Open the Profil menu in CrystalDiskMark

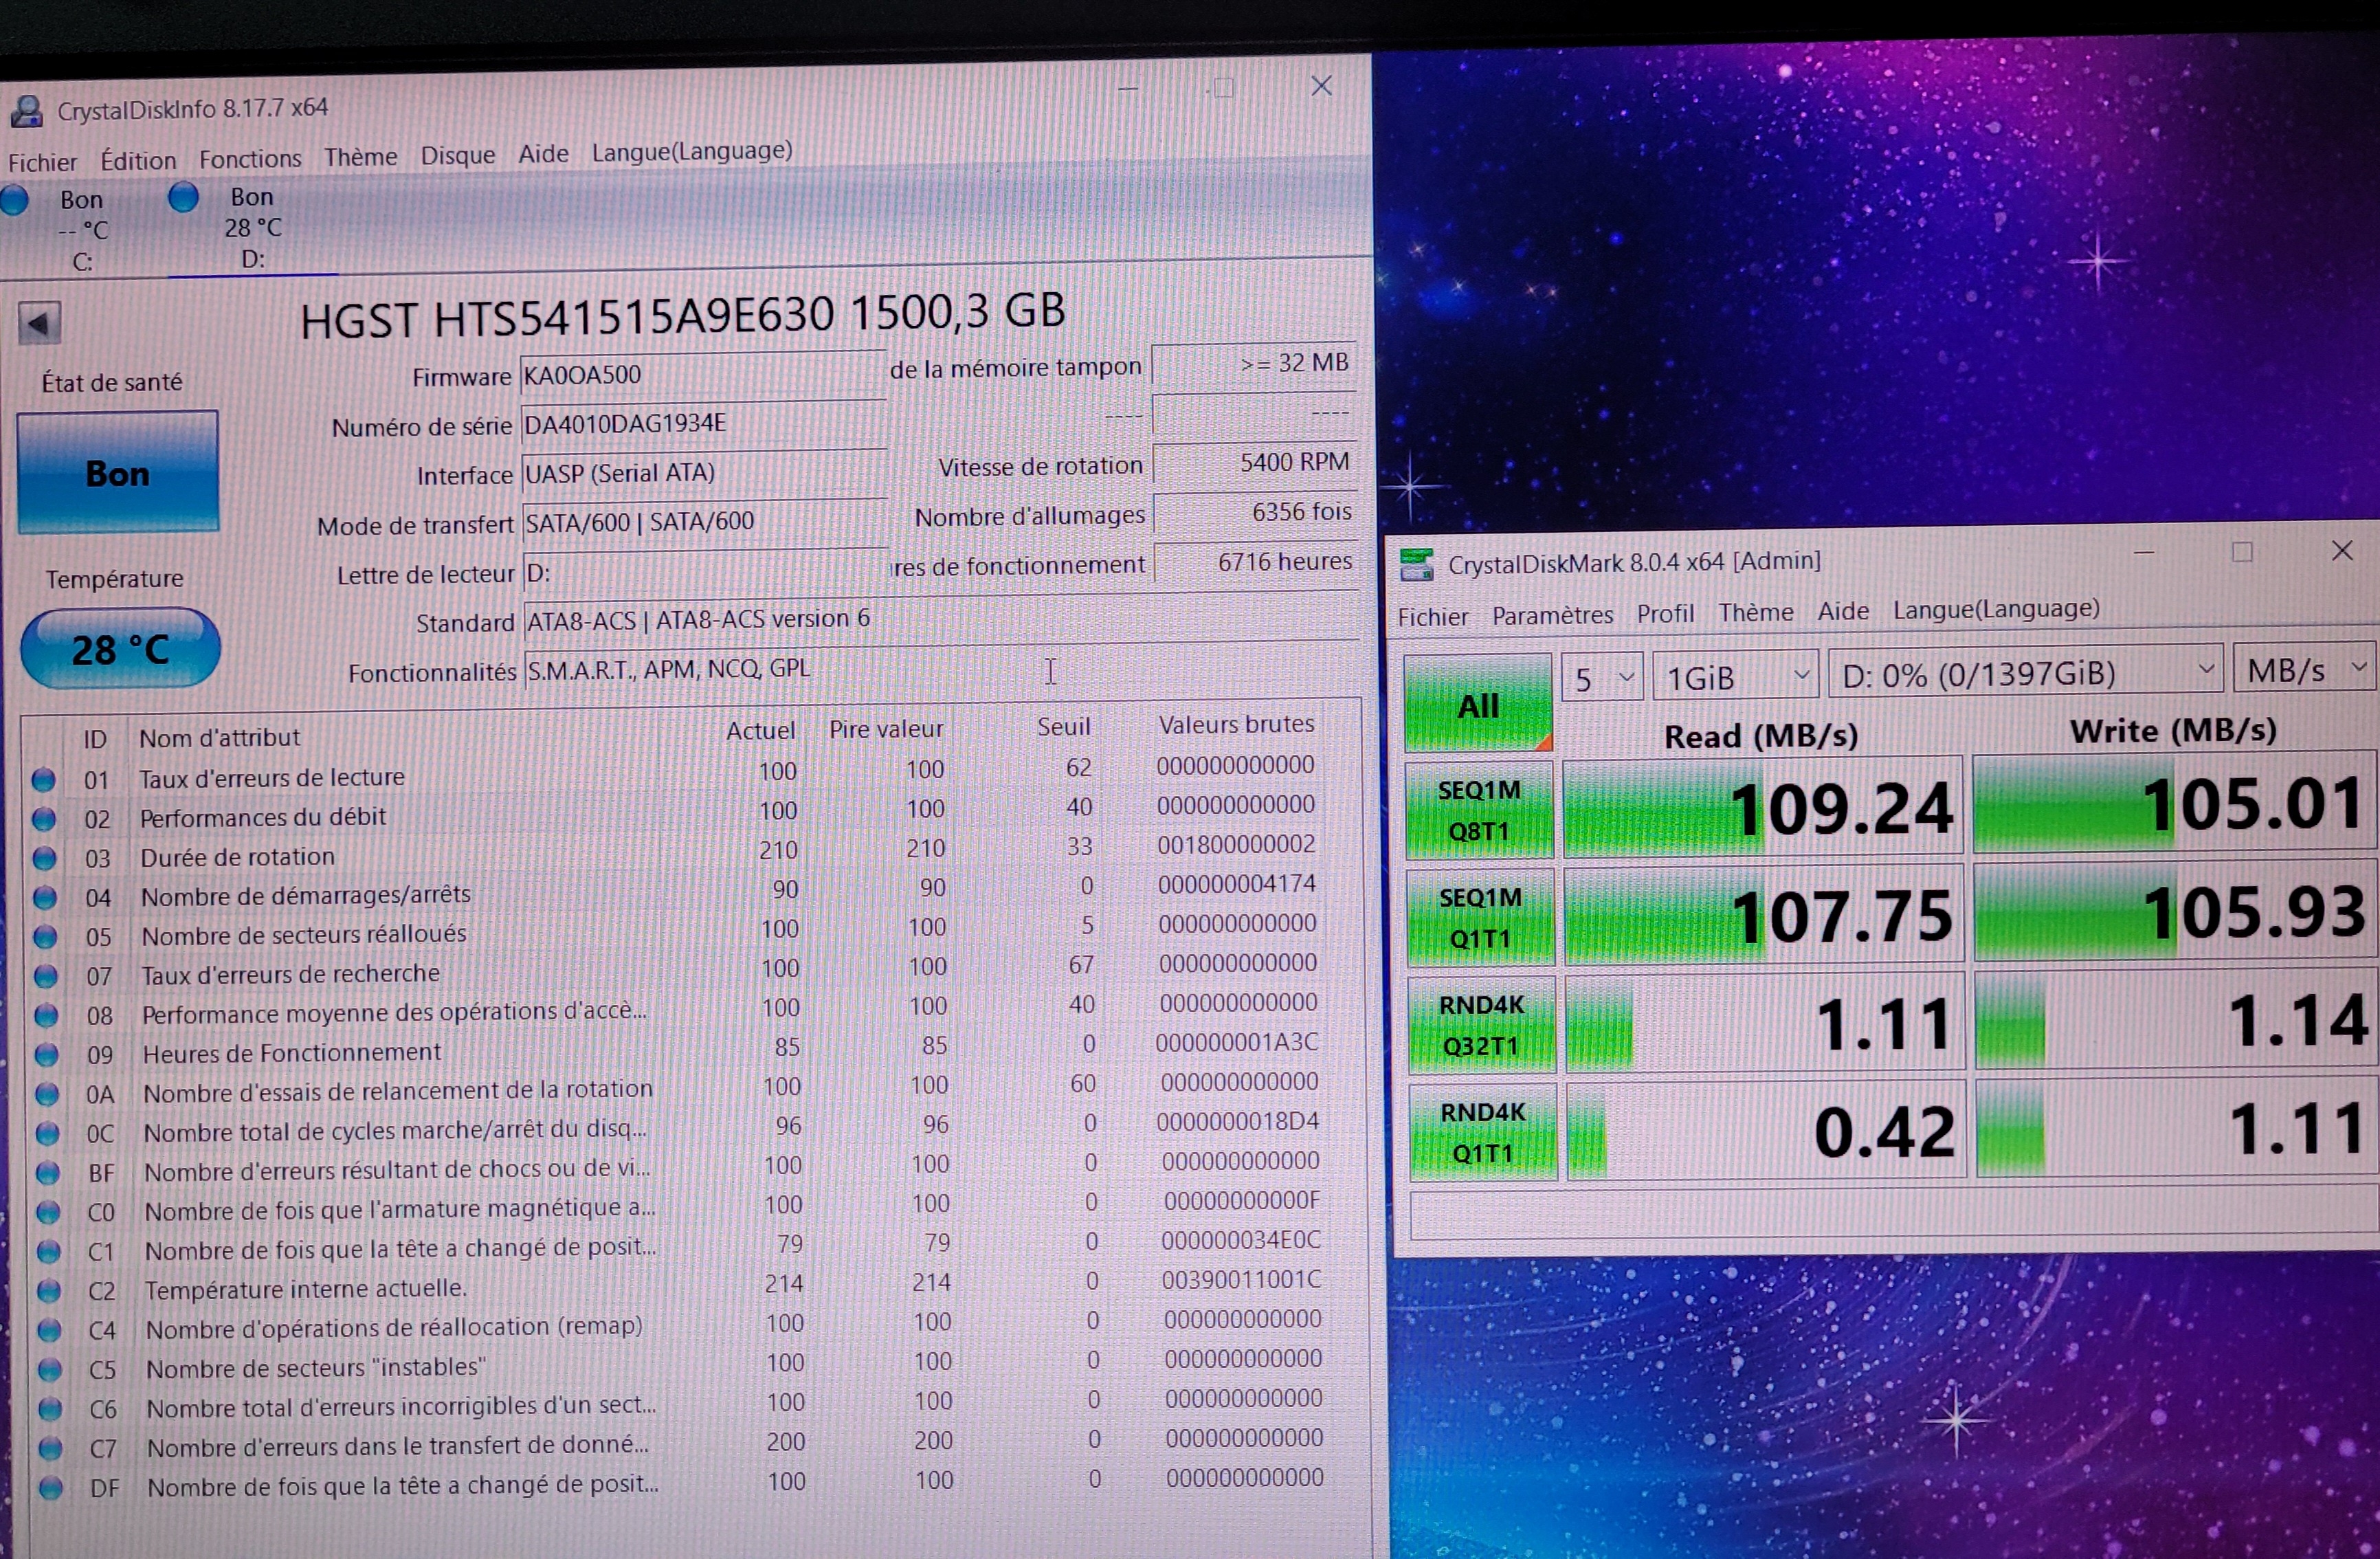click(x=1665, y=613)
